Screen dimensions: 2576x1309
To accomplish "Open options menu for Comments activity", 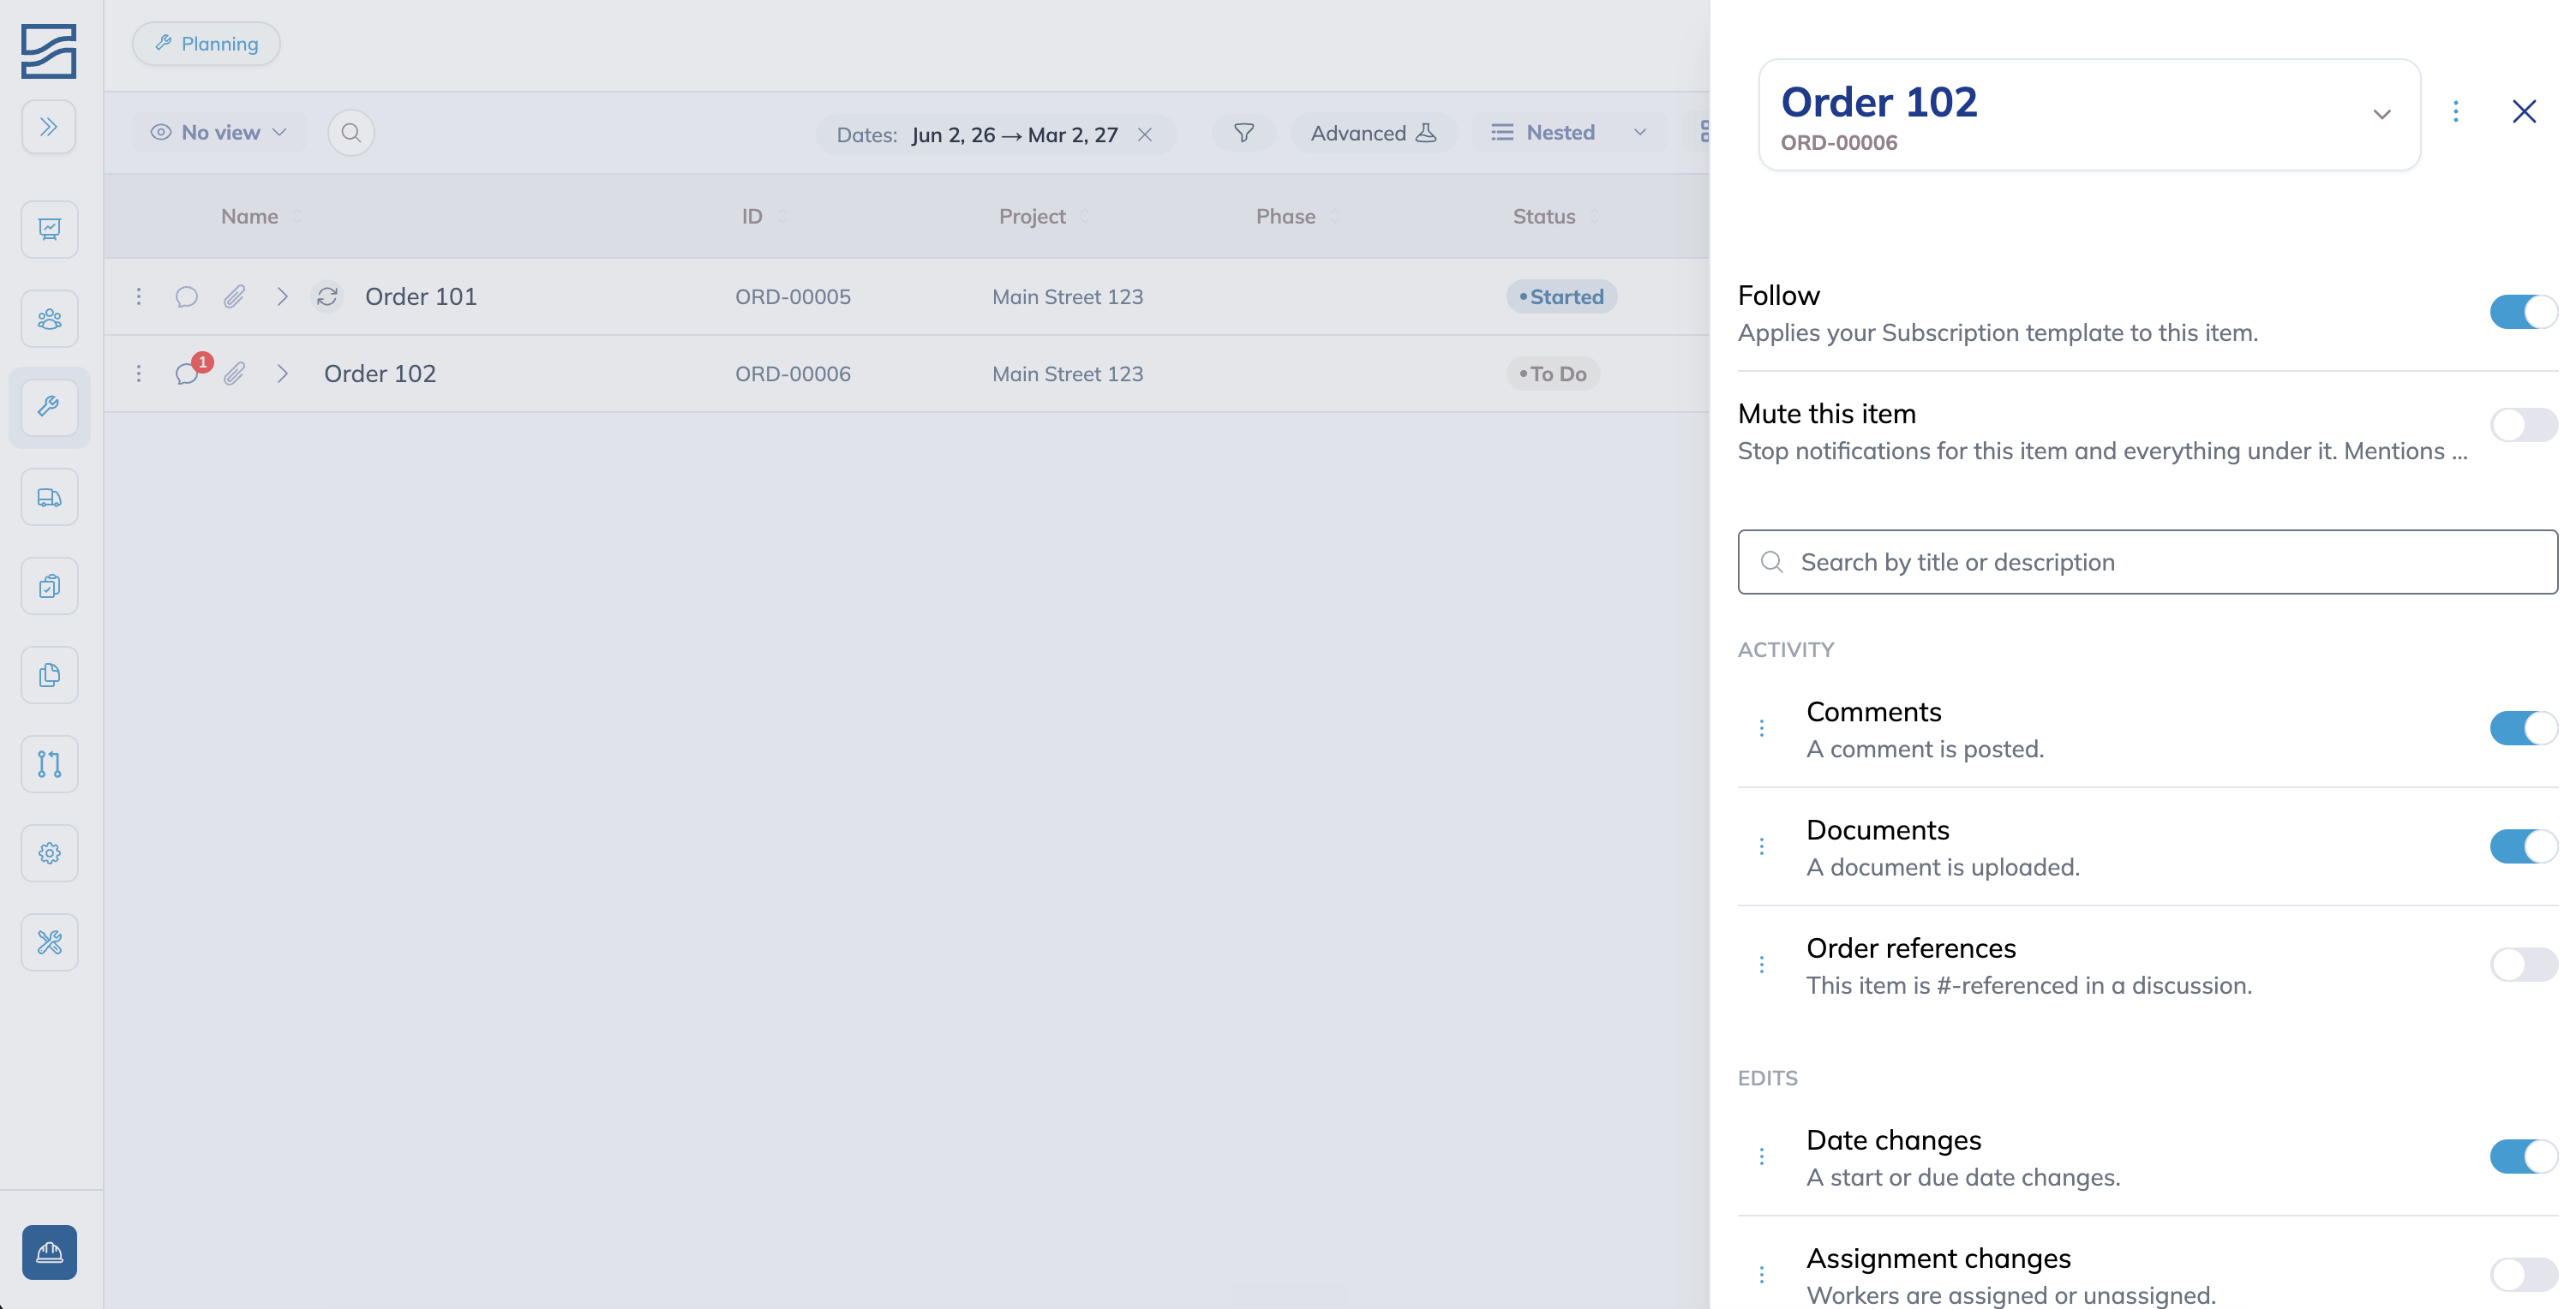I will click(x=1761, y=728).
